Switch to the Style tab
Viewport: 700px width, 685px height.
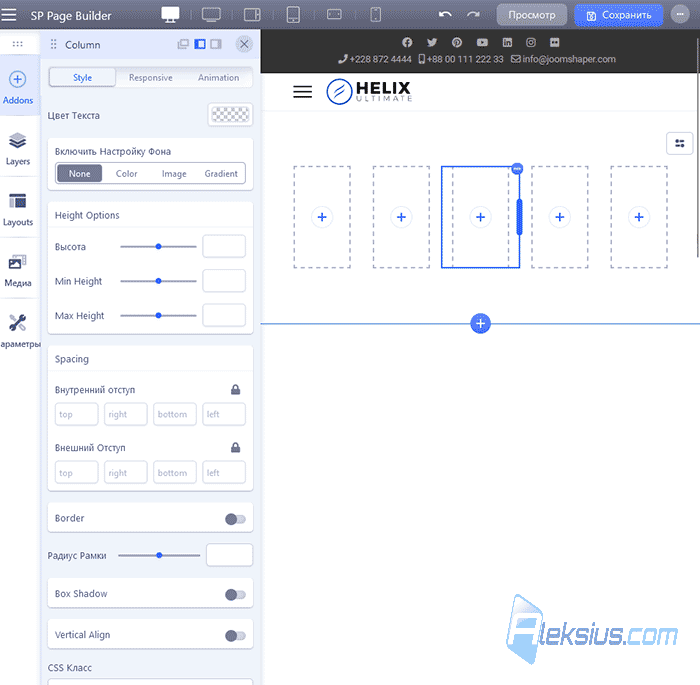tap(83, 77)
